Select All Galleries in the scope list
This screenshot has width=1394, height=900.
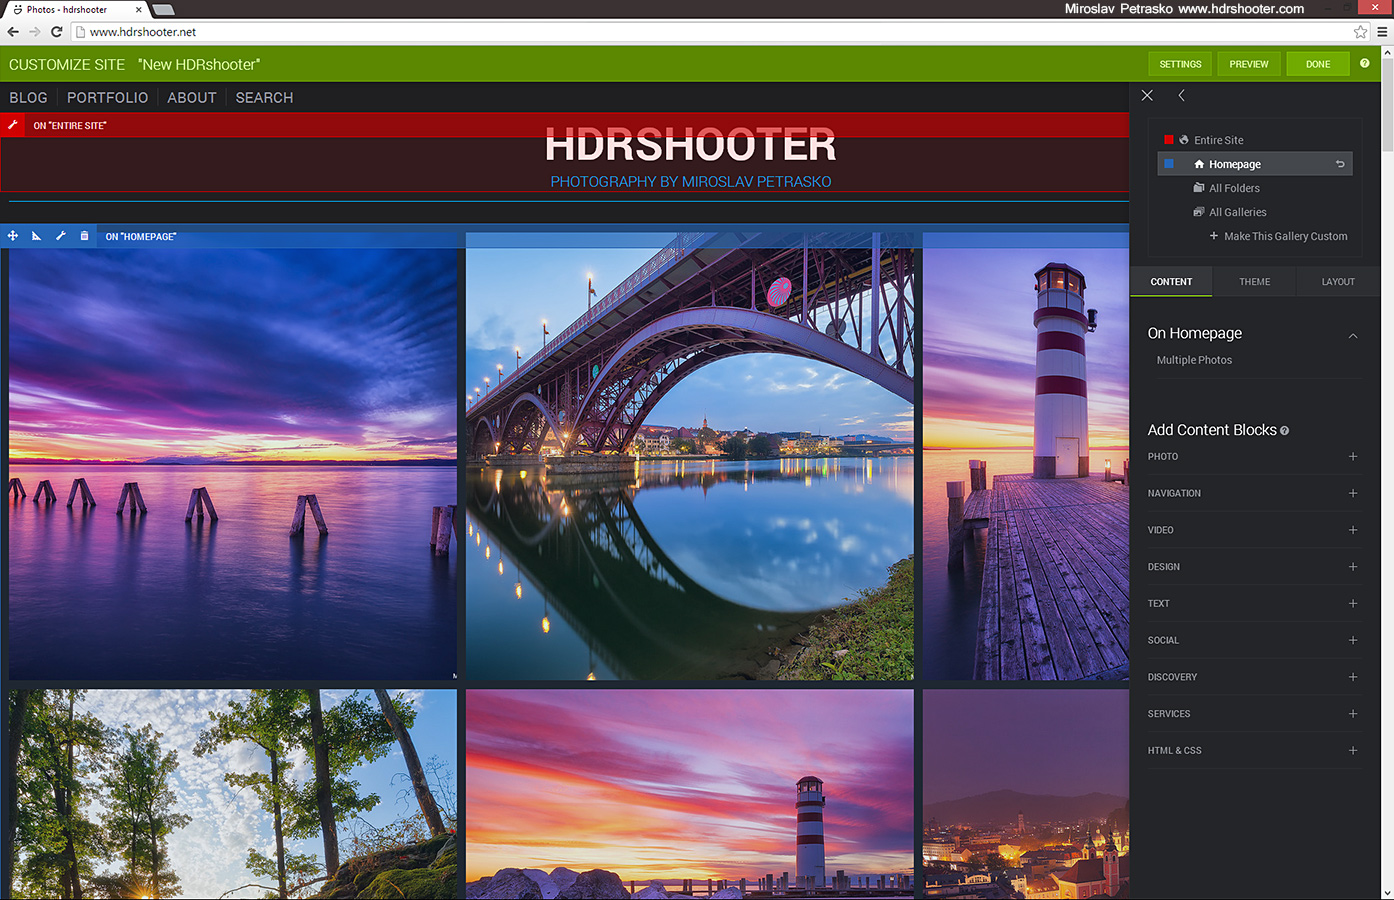pos(1238,212)
